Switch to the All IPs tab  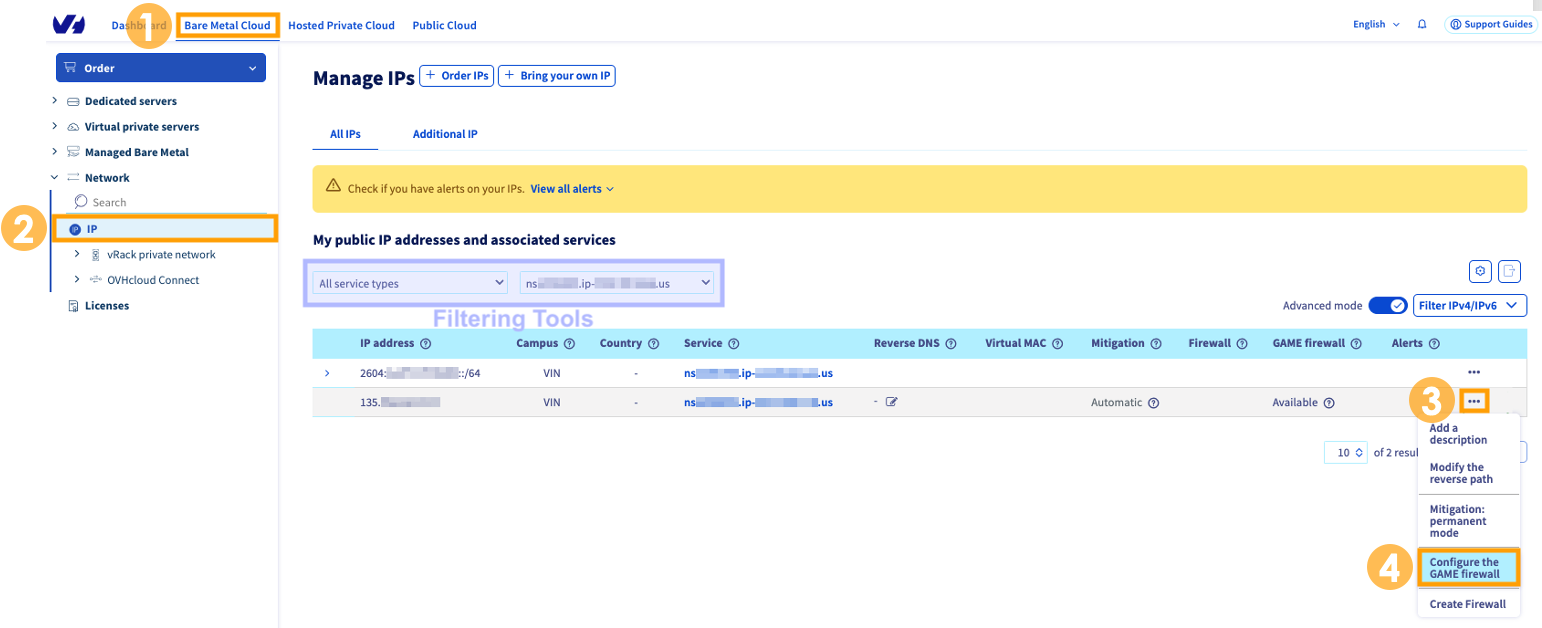(345, 134)
